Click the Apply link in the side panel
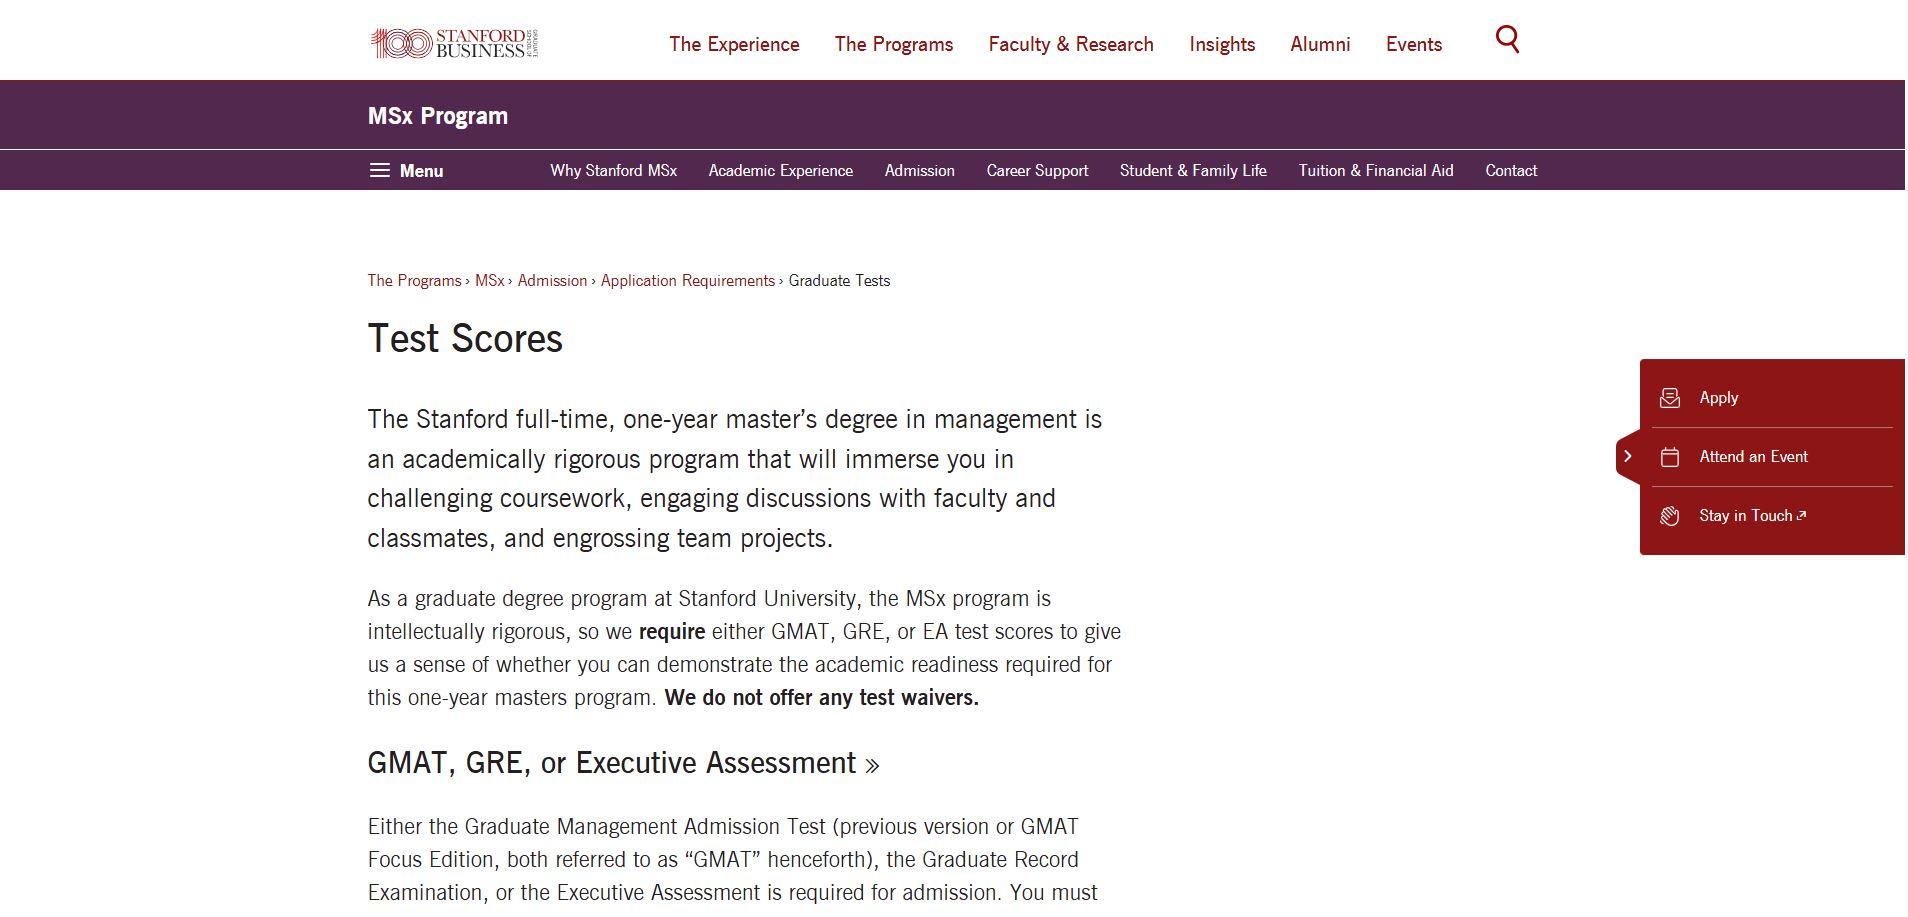 coord(1718,398)
